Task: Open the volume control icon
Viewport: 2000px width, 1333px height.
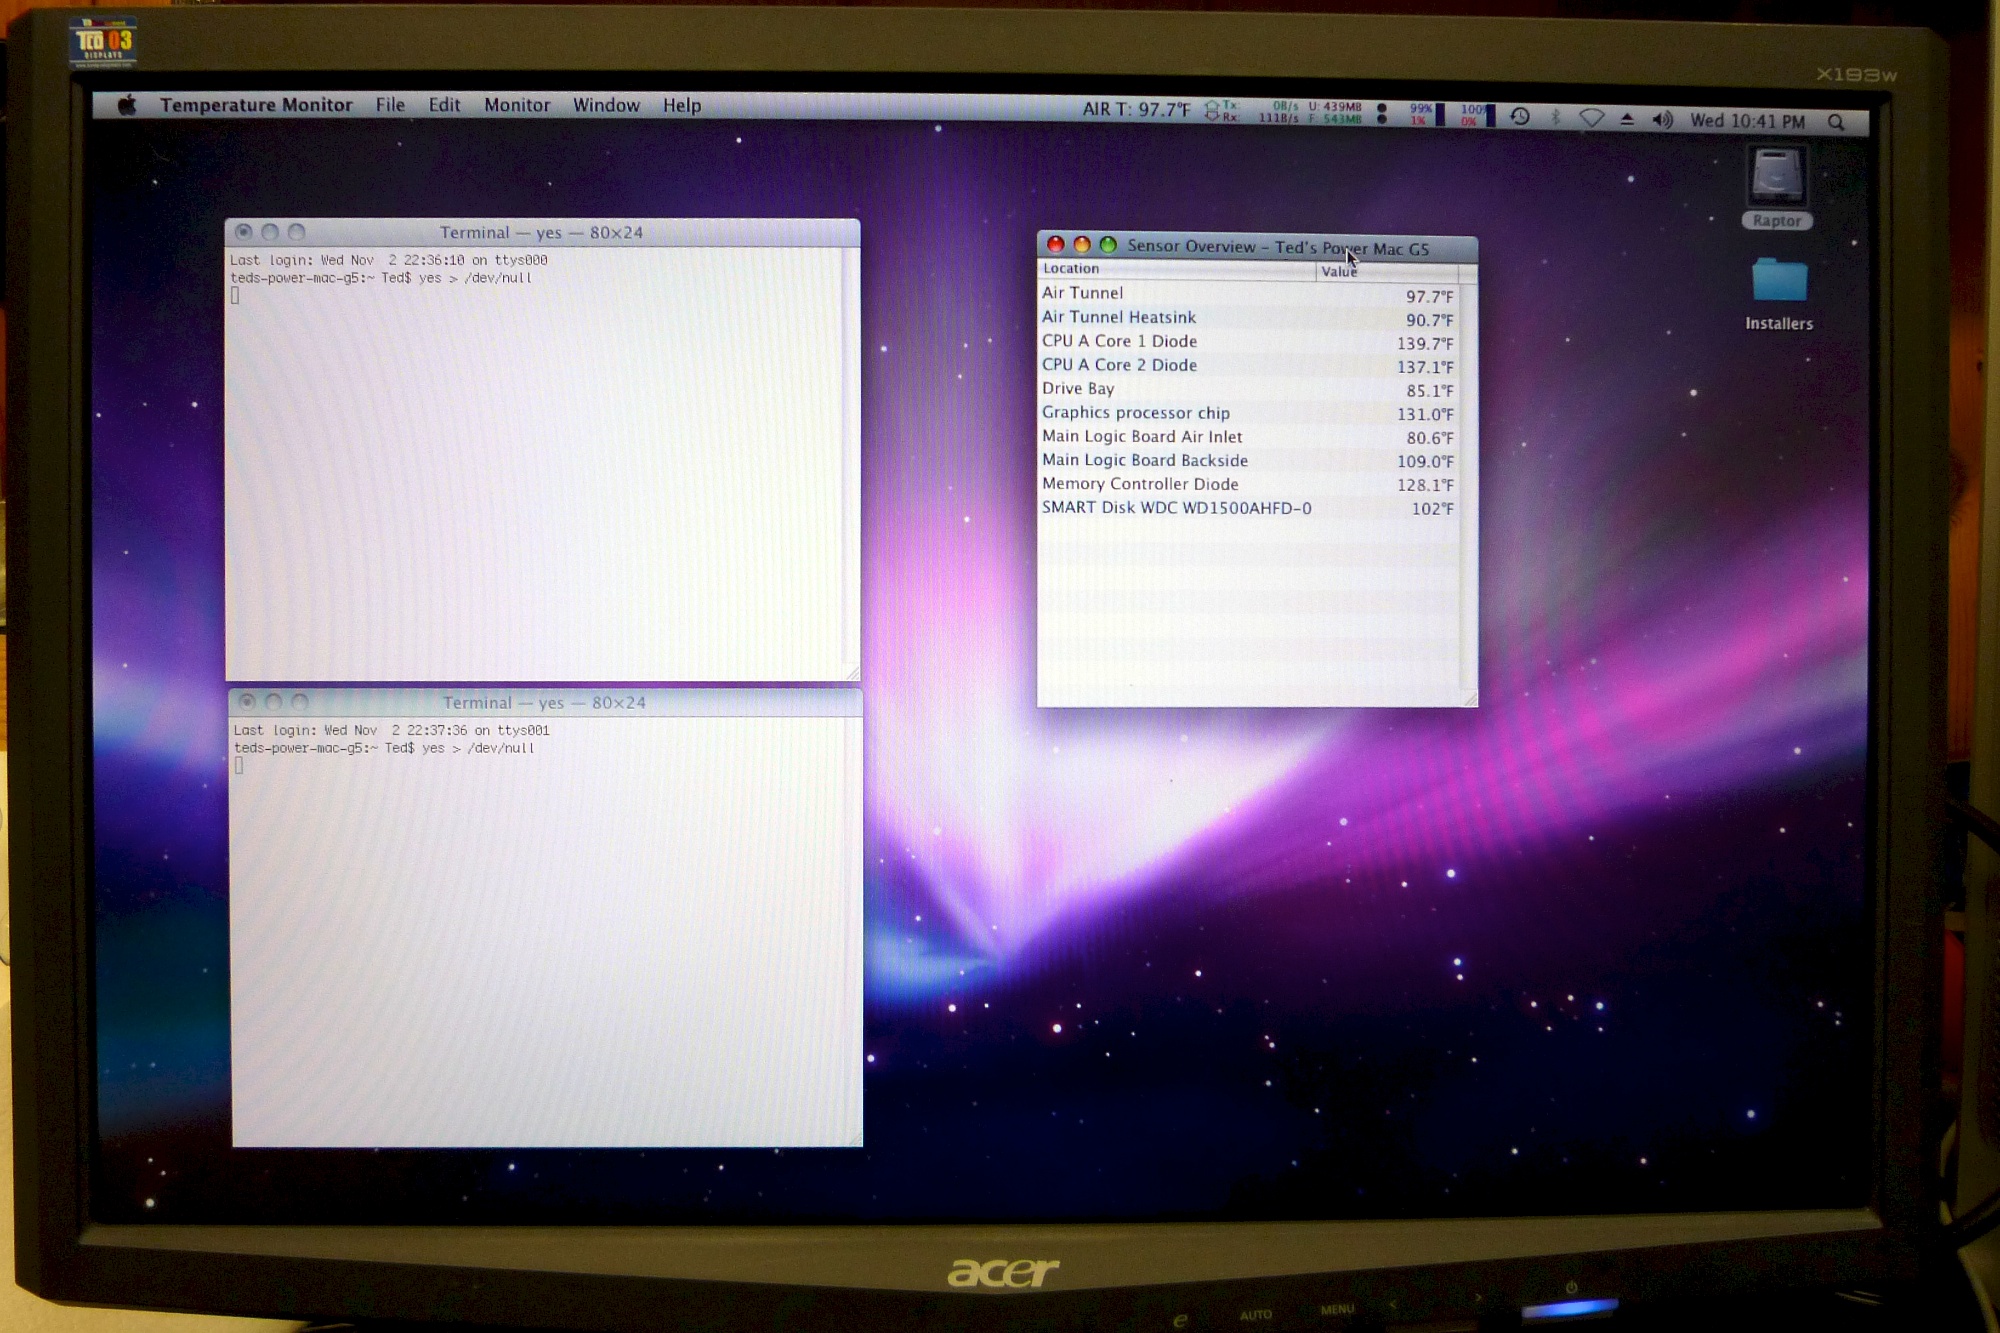Action: [x=1662, y=120]
